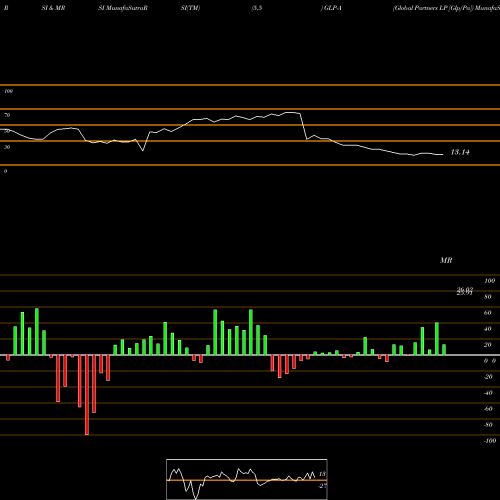Click the 'Global Partners LP (Glp/Pa)' title

[x=433, y=8]
